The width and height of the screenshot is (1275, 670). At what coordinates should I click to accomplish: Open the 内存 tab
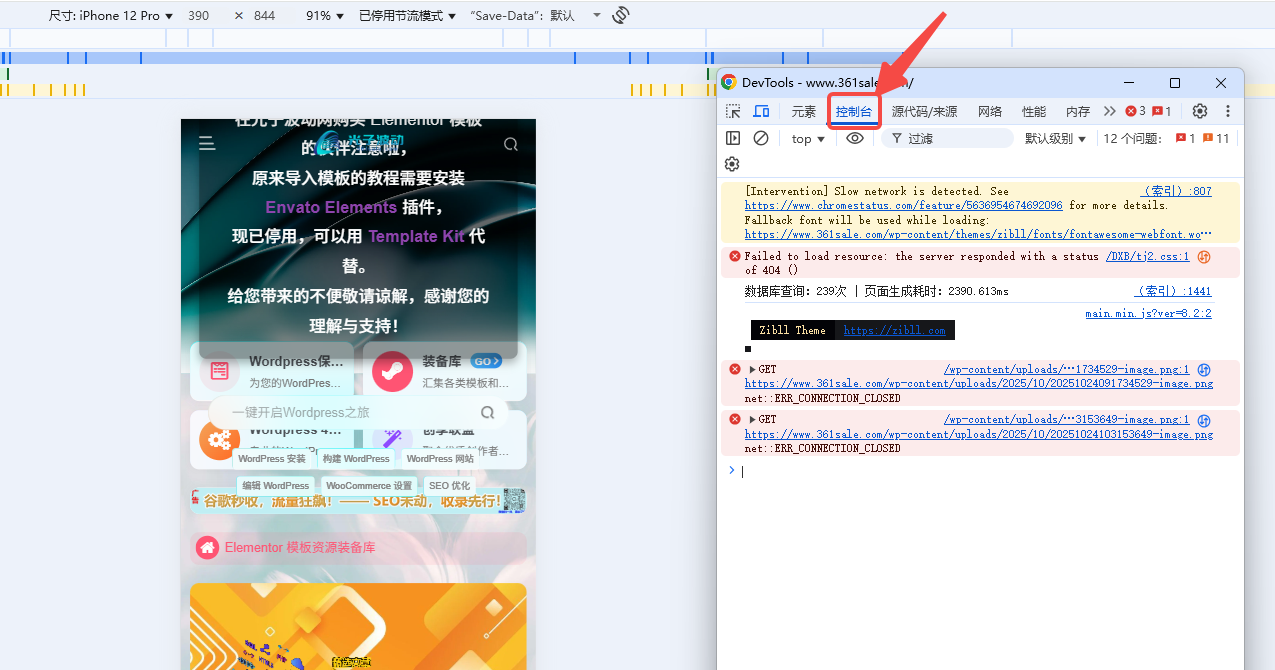click(1078, 112)
